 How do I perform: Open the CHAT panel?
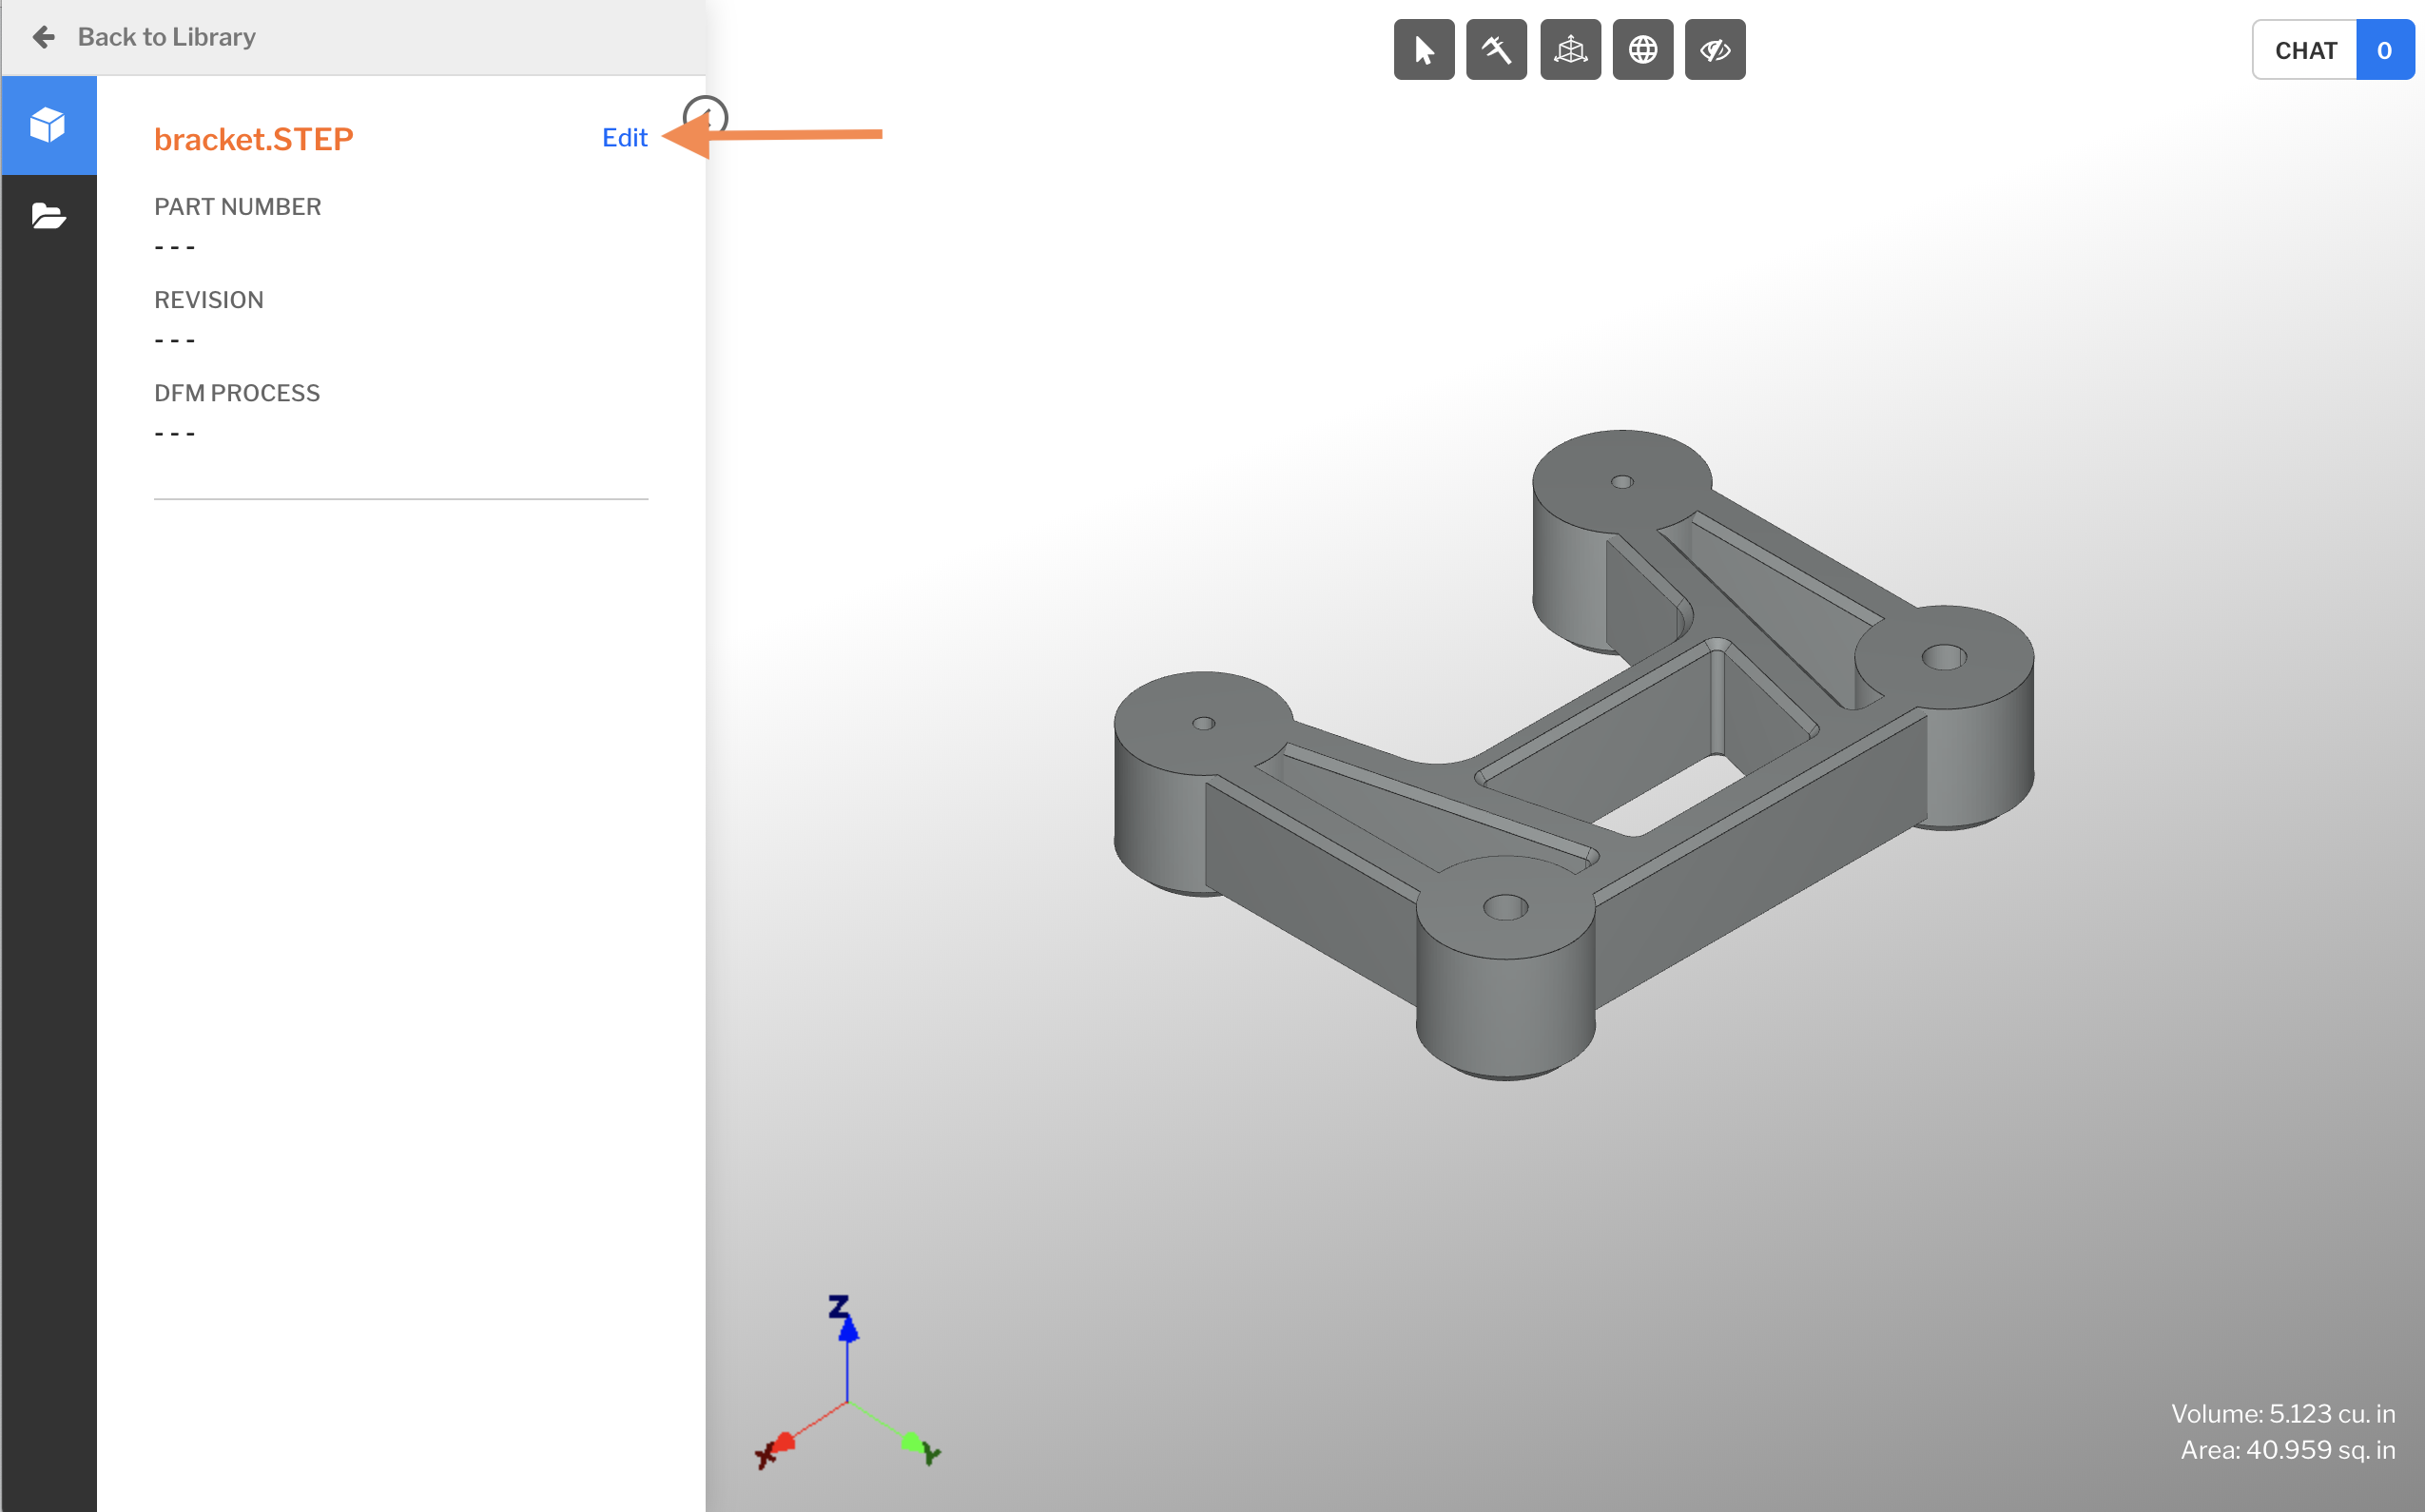pos(2305,50)
